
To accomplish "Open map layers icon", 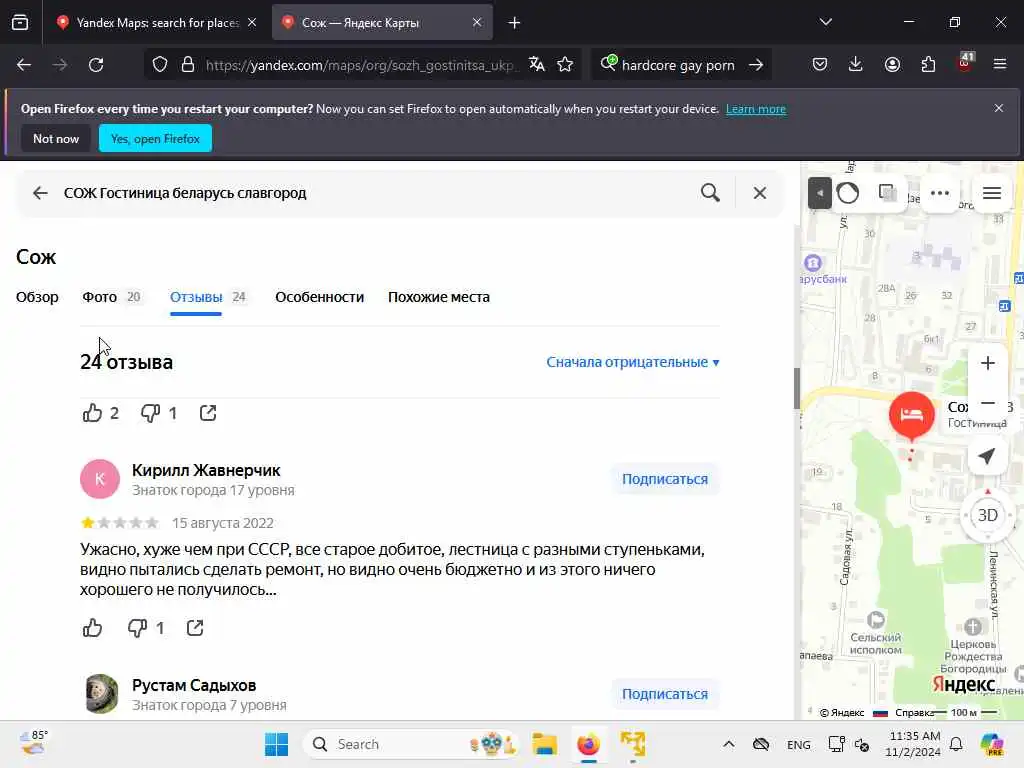I will 887,193.
